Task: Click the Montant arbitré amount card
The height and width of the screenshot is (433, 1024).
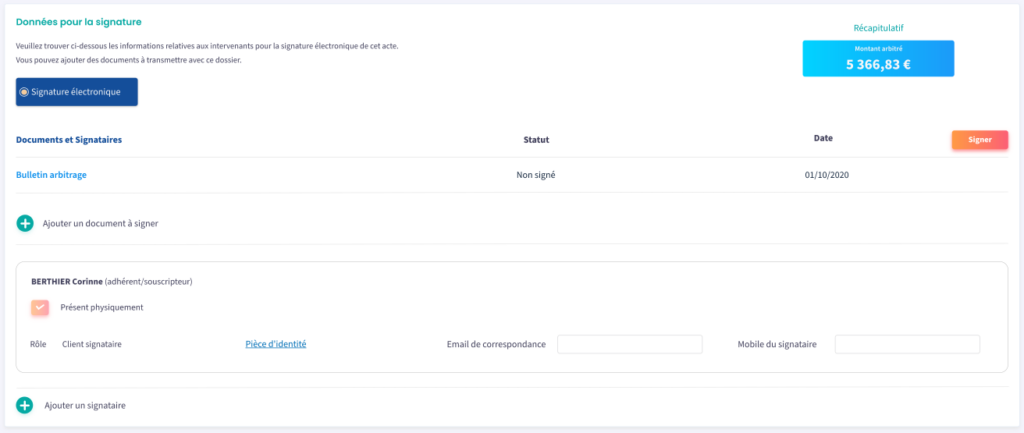Action: [878, 59]
